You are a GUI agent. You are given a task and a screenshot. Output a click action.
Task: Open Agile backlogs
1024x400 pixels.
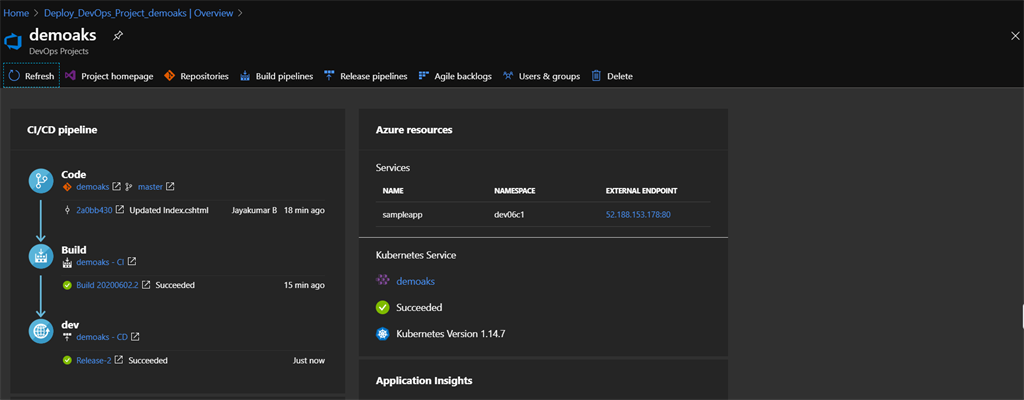(x=455, y=76)
